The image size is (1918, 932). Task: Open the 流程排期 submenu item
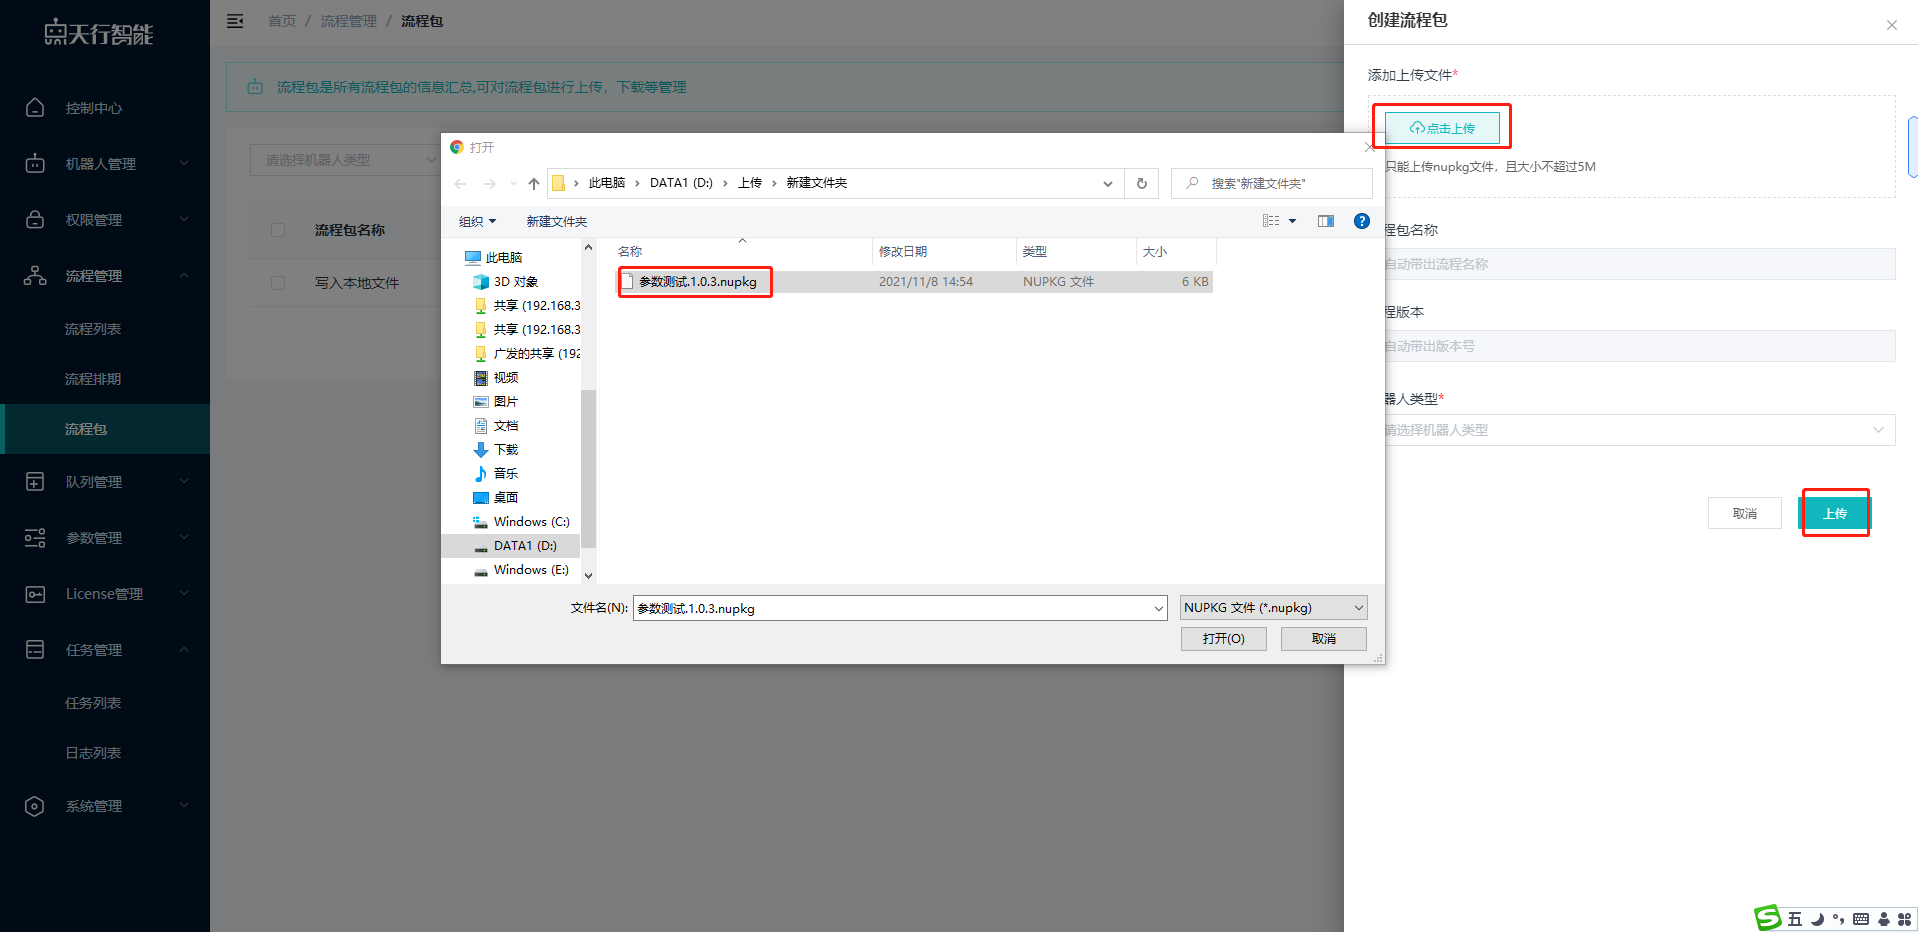coord(93,379)
